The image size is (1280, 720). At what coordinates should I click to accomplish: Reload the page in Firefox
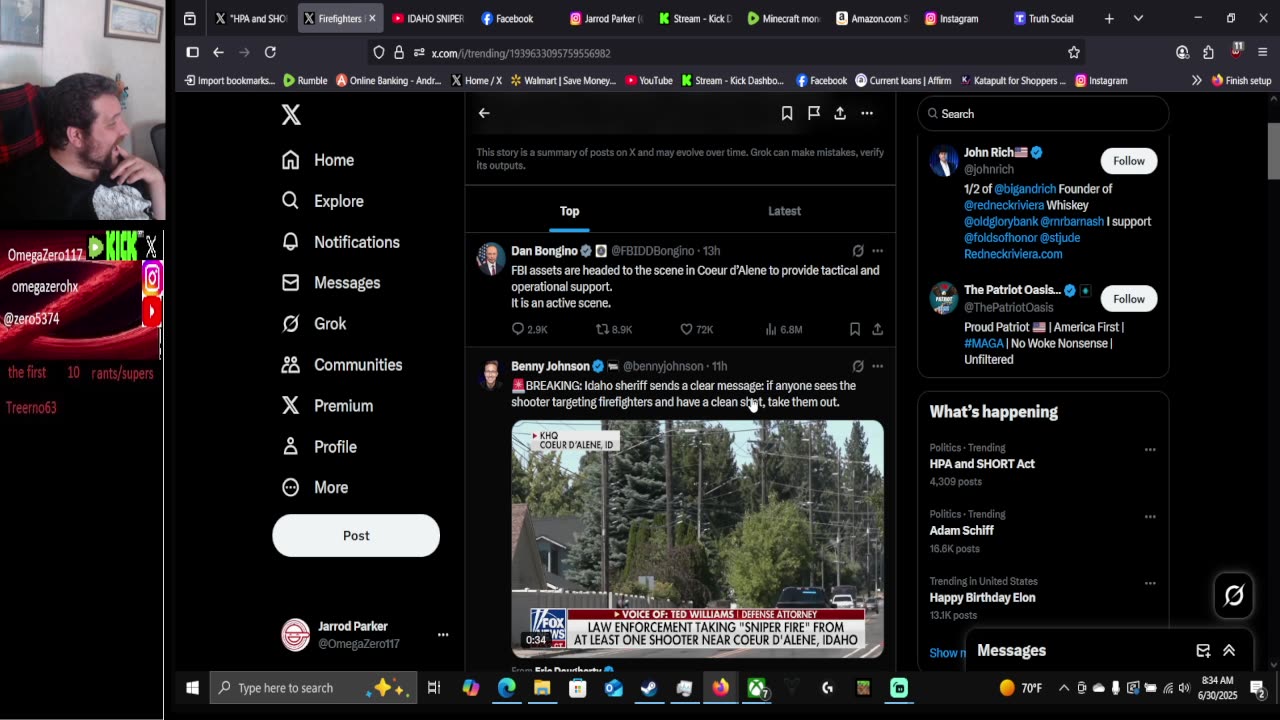[270, 52]
